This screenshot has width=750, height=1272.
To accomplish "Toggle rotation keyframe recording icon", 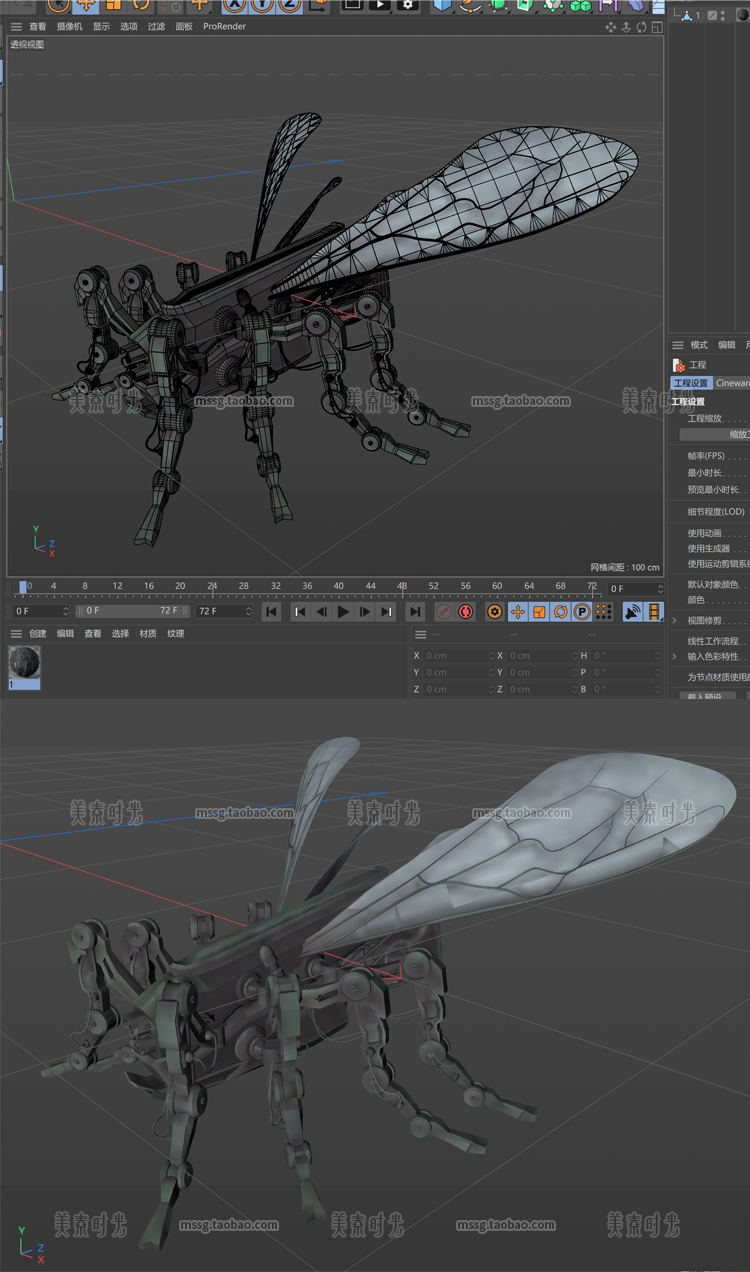I will [x=561, y=611].
